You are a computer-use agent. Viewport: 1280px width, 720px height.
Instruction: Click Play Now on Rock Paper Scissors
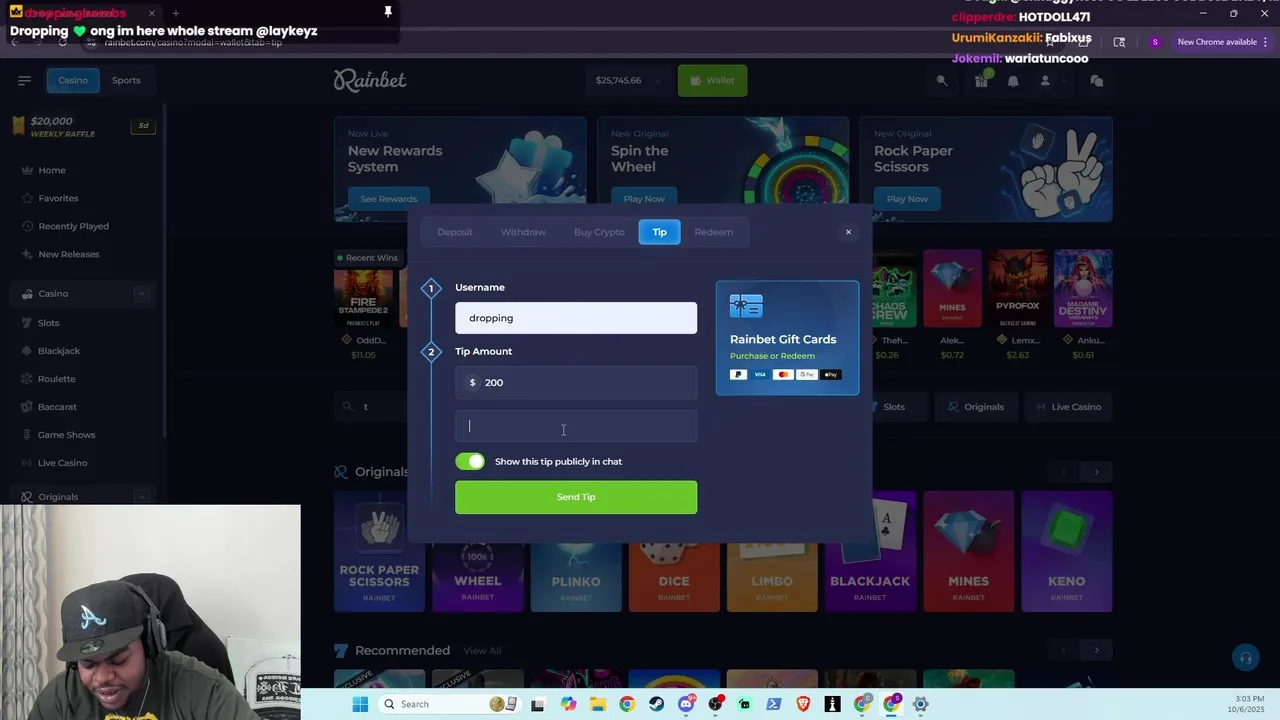(907, 198)
